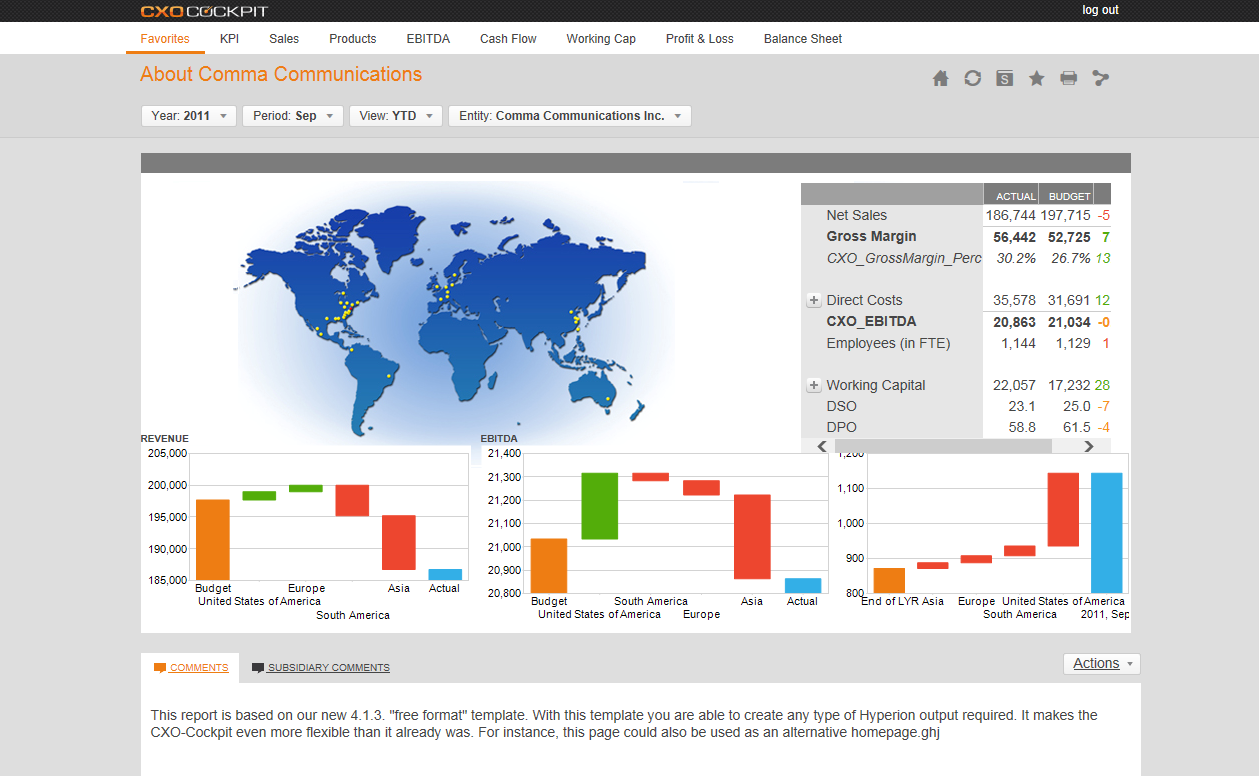
Task: Click the DPO row label
Action: [x=842, y=427]
